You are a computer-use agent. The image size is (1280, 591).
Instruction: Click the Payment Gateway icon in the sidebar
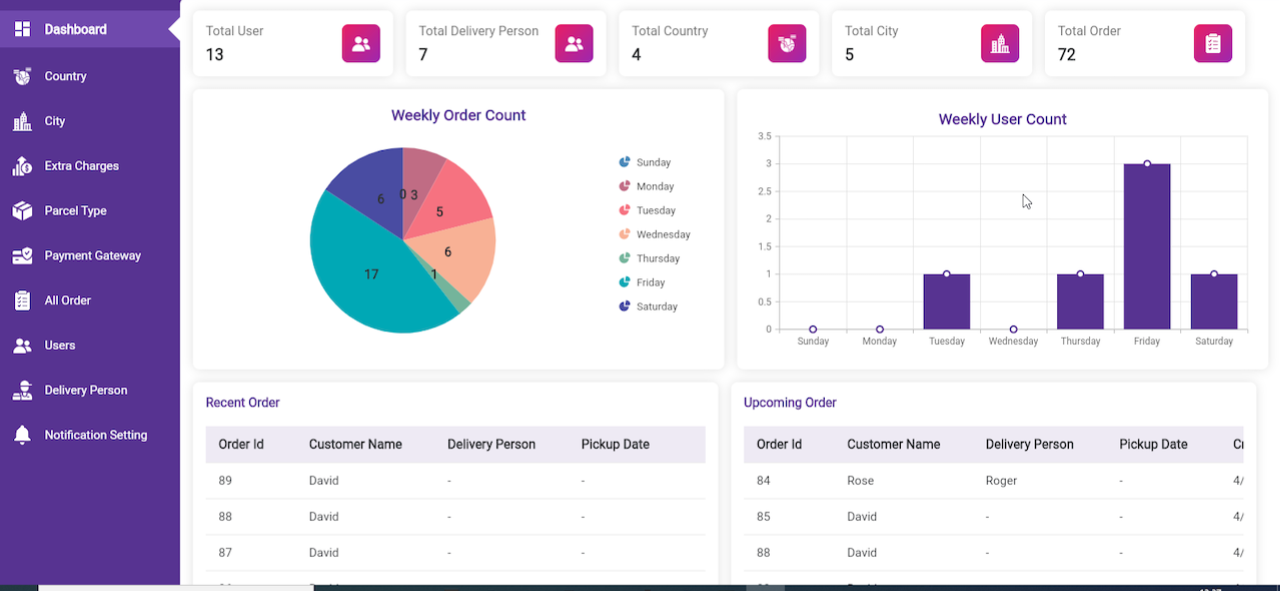pyautogui.click(x=22, y=256)
